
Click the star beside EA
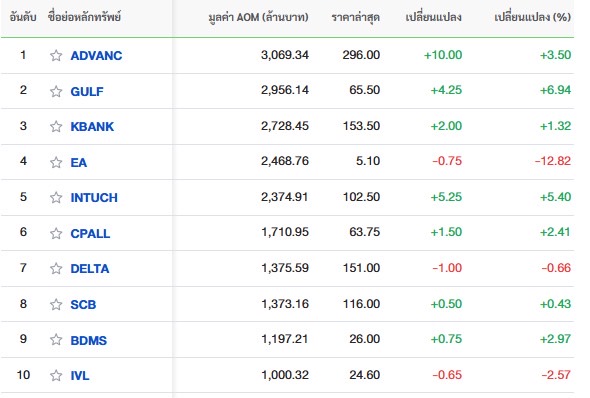coord(56,162)
